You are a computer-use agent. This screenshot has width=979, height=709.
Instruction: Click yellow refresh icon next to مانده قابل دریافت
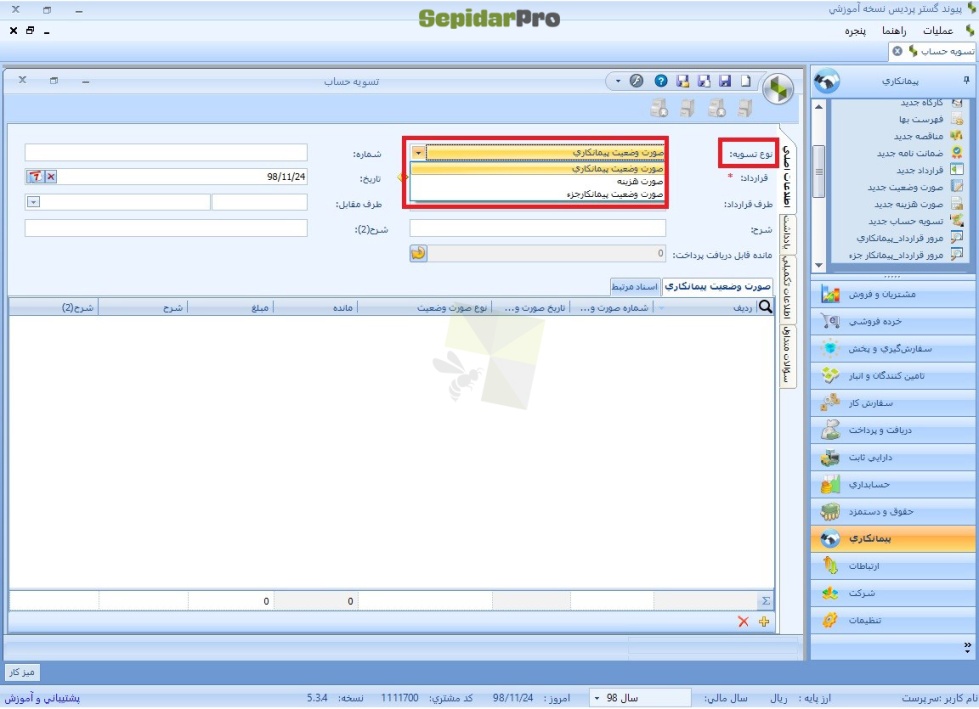click(418, 253)
